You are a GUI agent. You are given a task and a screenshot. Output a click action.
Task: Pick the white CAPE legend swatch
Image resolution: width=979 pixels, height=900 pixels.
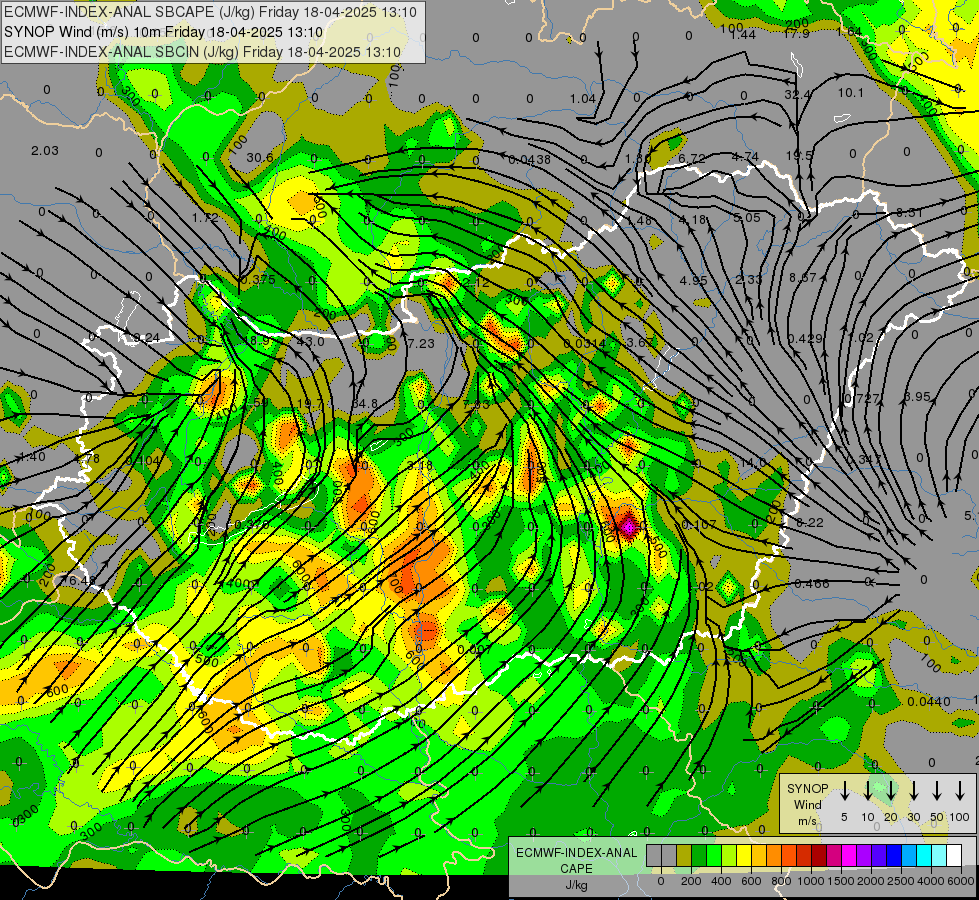pos(953,856)
